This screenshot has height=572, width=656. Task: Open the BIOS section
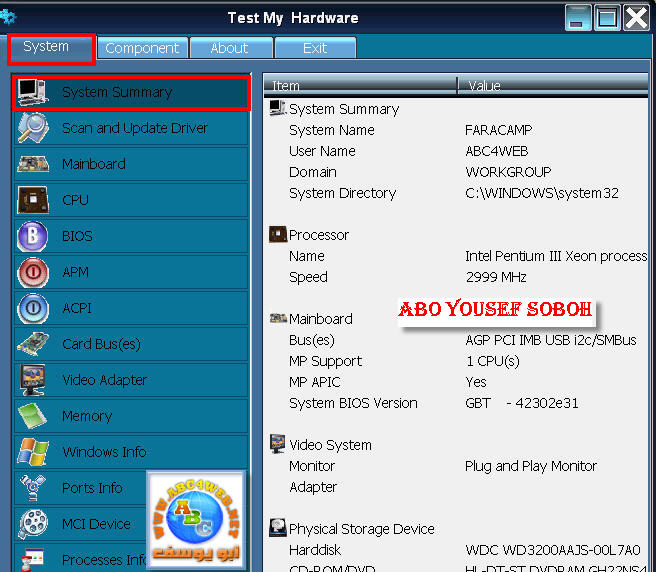(131, 236)
